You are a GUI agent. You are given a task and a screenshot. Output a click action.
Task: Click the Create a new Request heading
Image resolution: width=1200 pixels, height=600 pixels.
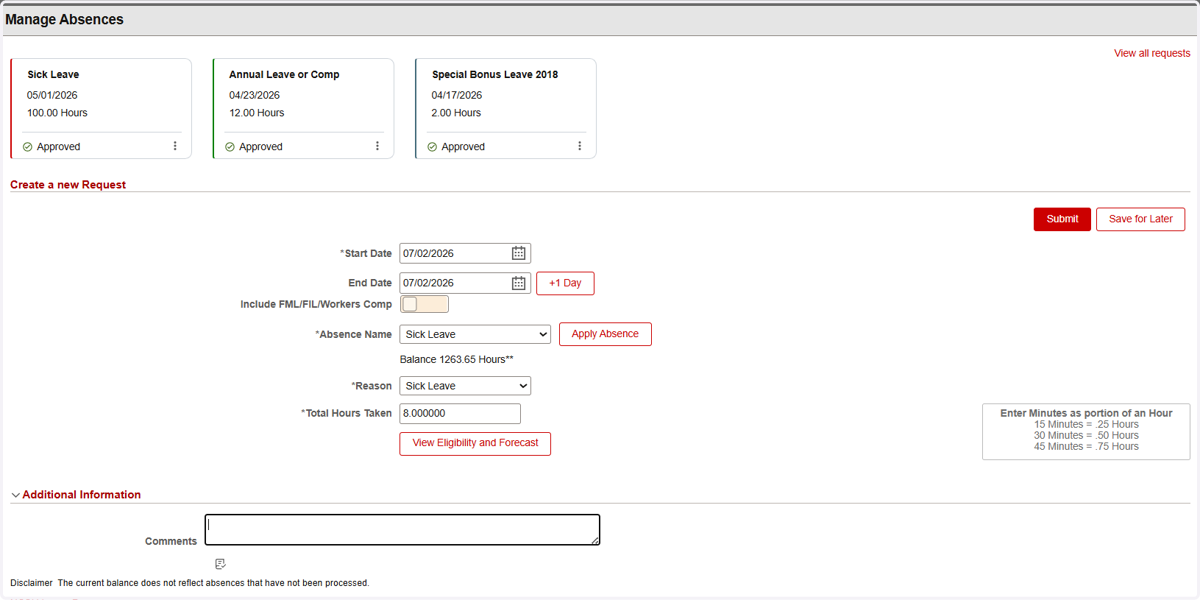(x=68, y=185)
